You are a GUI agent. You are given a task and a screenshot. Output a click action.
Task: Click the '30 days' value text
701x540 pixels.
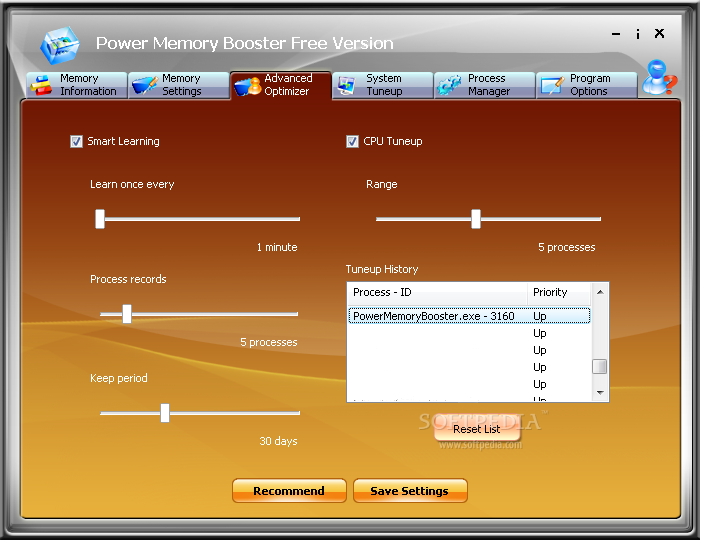(279, 441)
